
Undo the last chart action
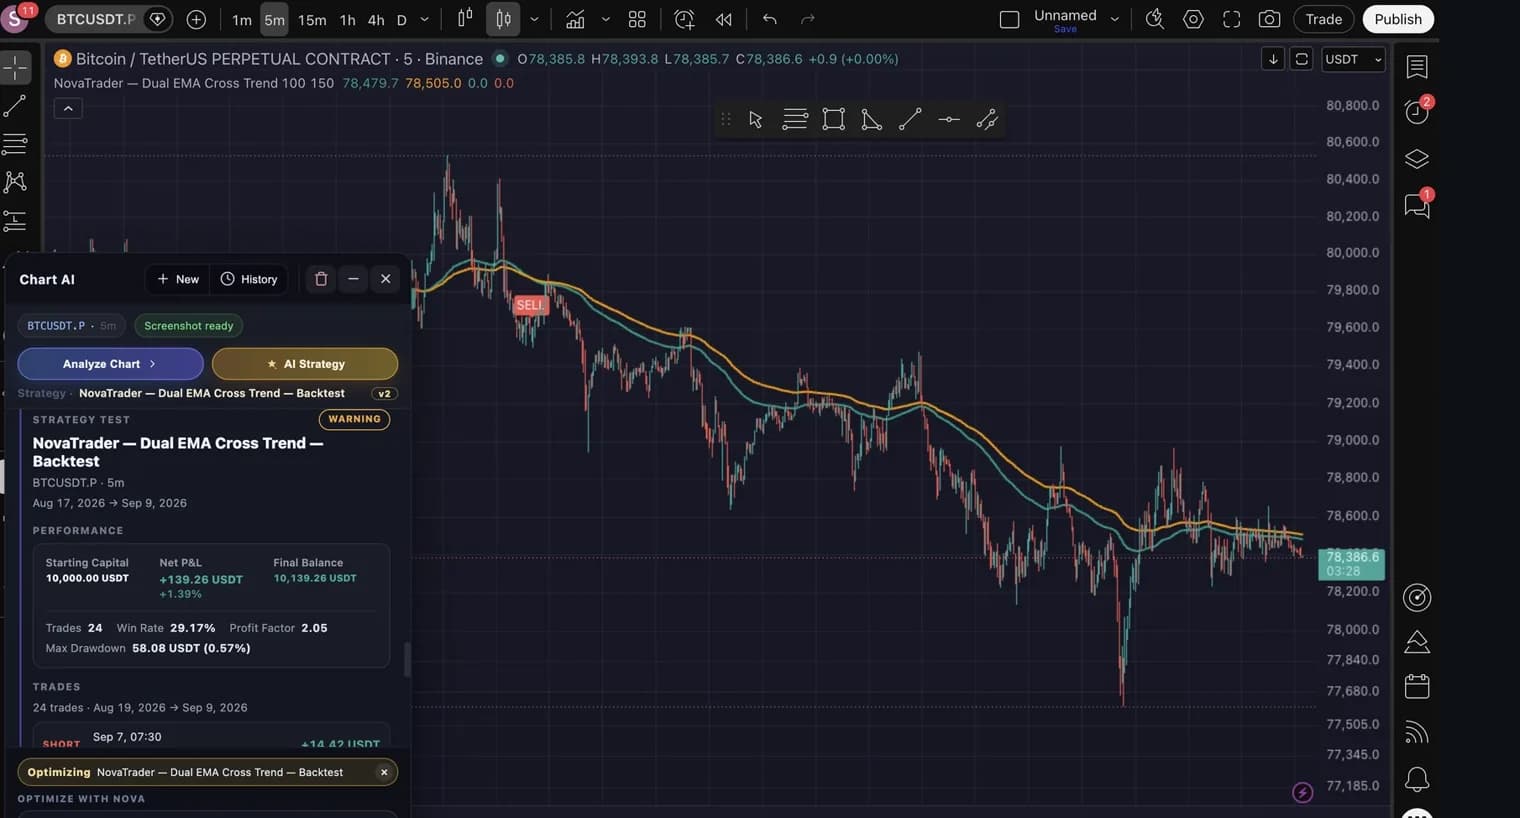[769, 19]
